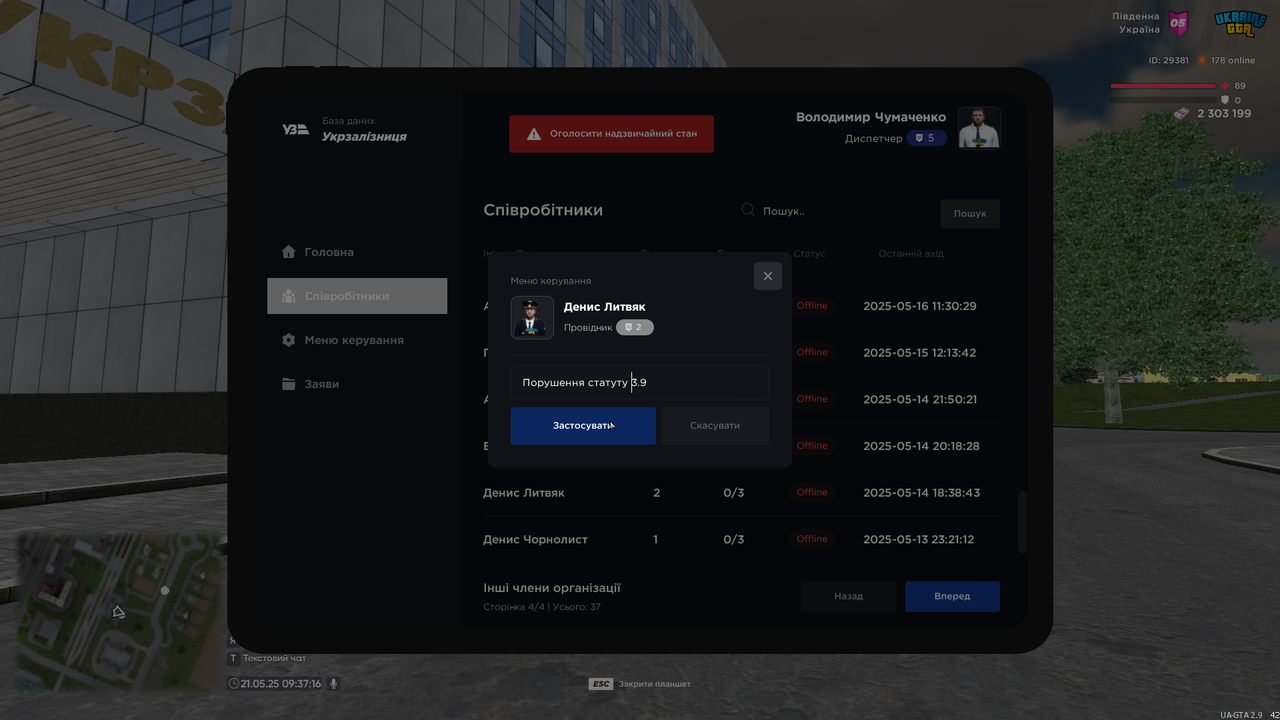Click the armor shield icon in HUD
This screenshot has height=720, width=1280.
tap(1224, 100)
